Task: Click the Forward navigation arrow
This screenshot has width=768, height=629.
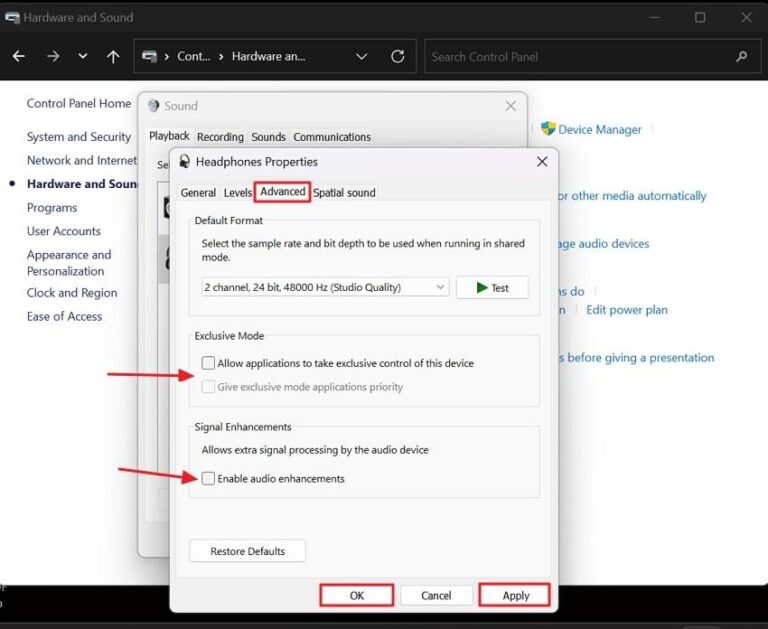Action: tap(51, 57)
